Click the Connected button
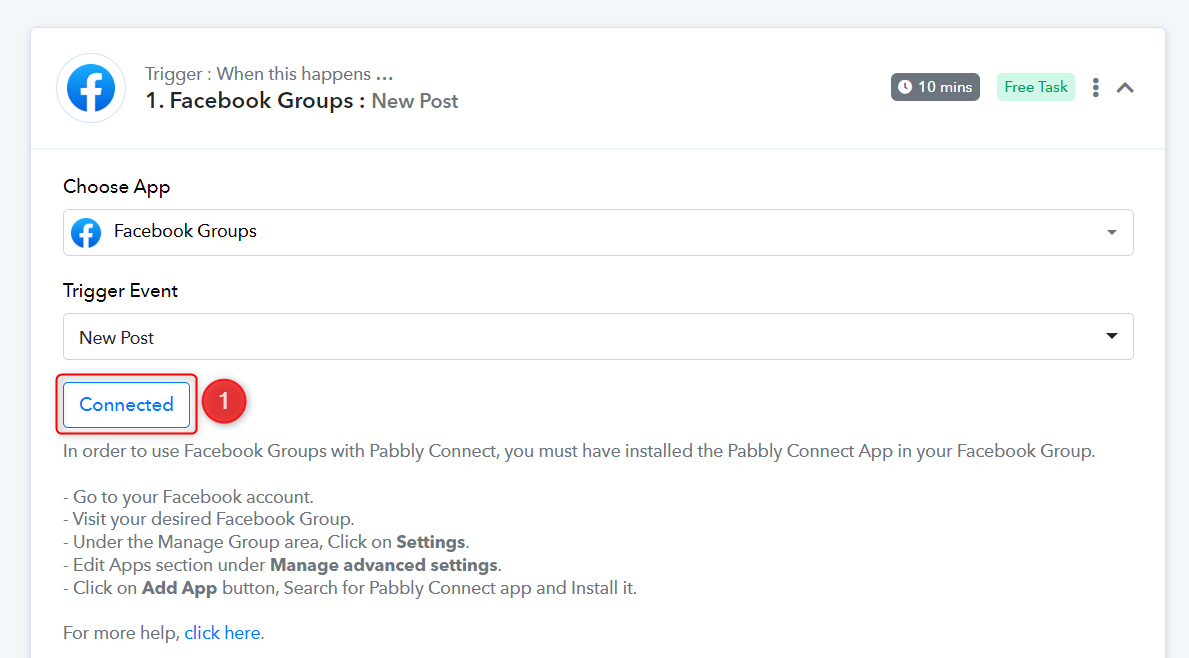The width and height of the screenshot is (1189, 658). pos(127,405)
